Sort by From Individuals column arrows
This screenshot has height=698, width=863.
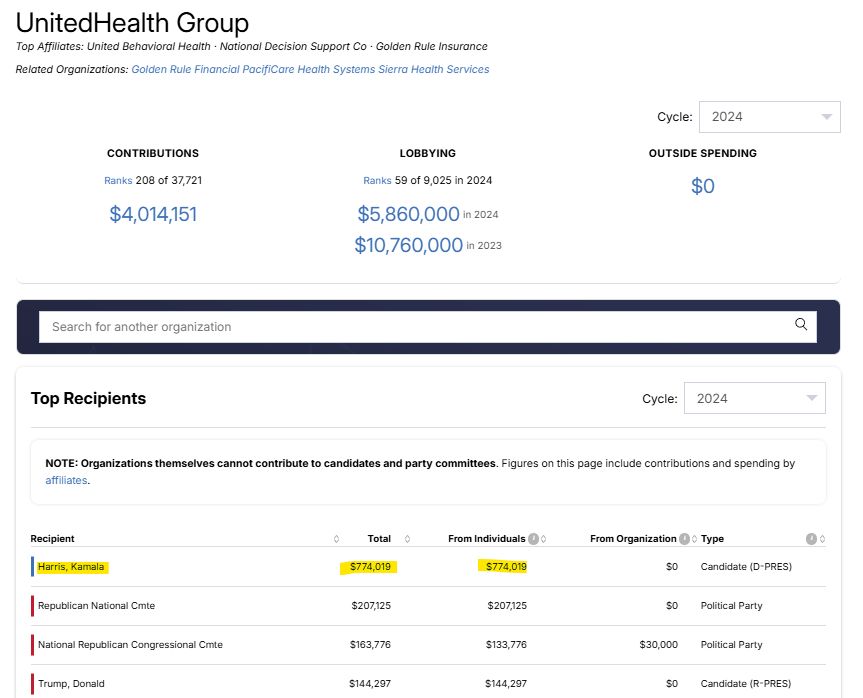point(543,539)
